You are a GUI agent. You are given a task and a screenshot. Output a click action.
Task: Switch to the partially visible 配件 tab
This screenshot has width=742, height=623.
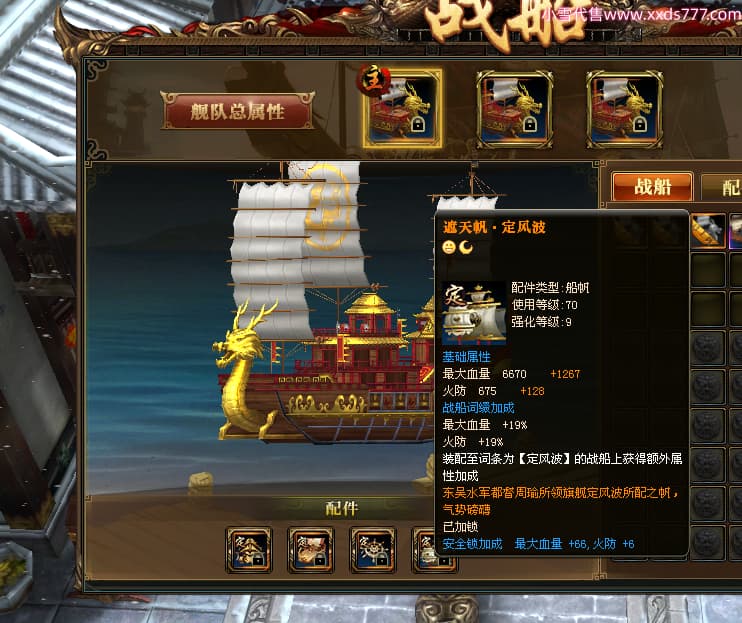pyautogui.click(x=722, y=188)
